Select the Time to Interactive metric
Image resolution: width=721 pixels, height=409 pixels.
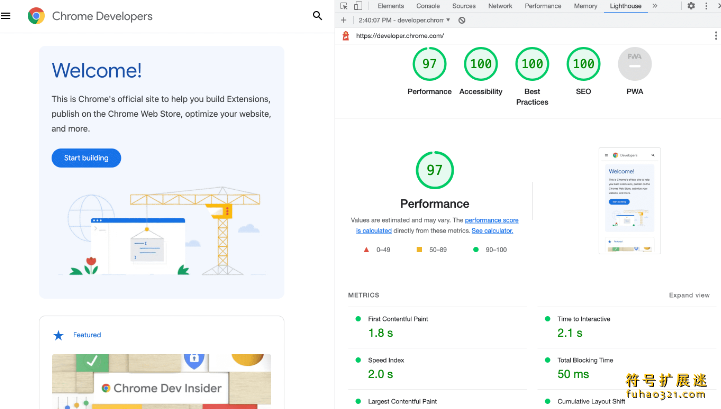[x=584, y=319]
